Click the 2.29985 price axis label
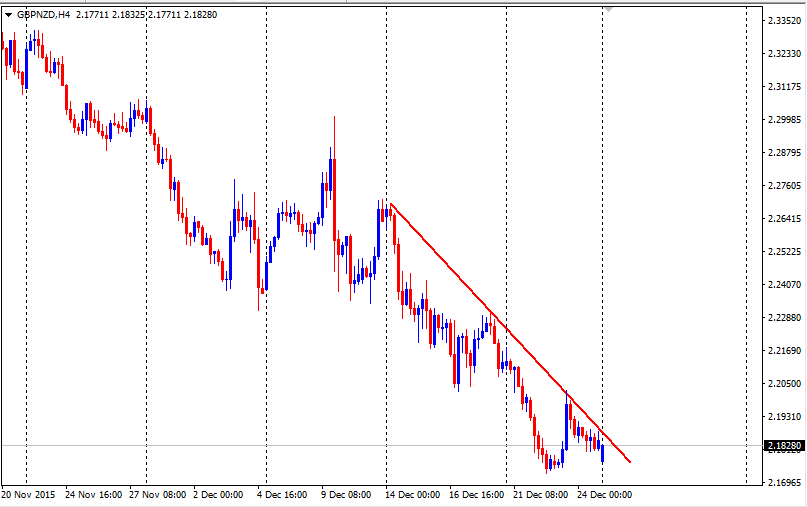This screenshot has width=807, height=507. point(784,119)
